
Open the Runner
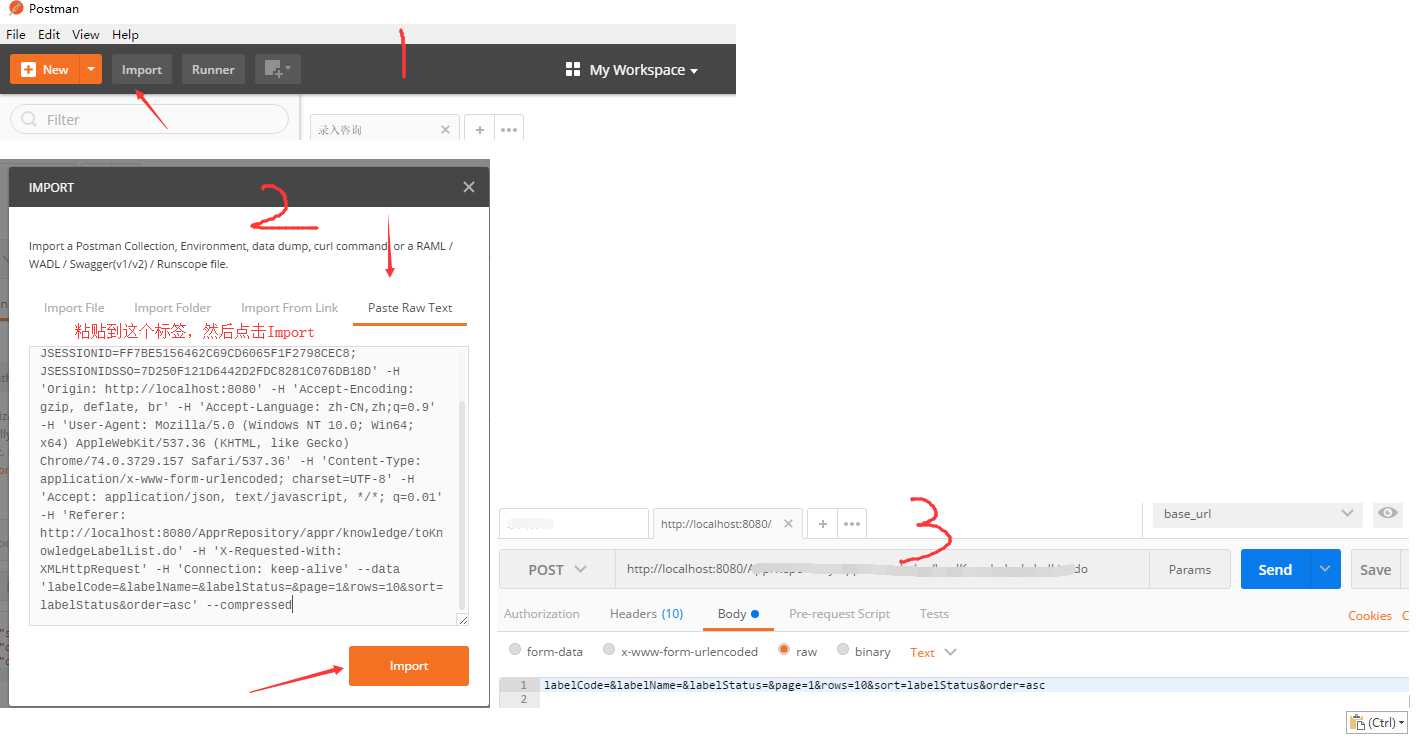pyautogui.click(x=213, y=70)
